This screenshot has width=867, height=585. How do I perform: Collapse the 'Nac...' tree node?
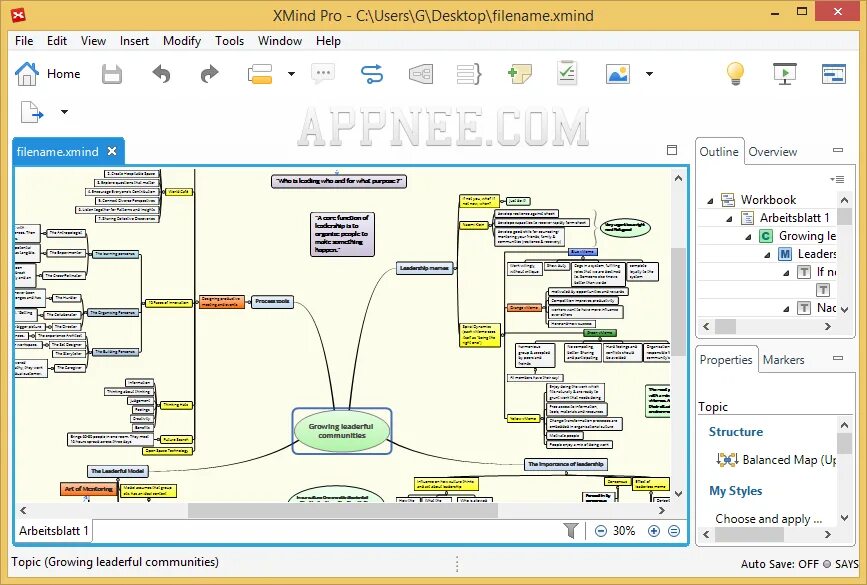coord(786,309)
